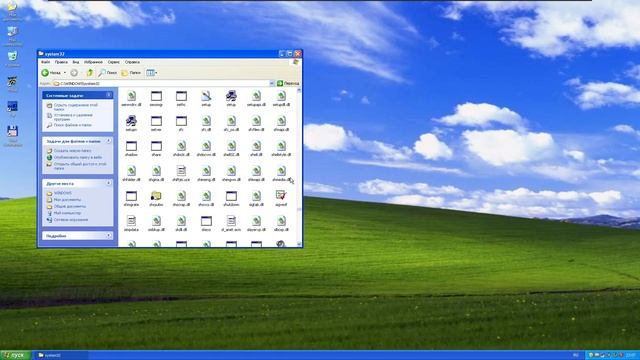This screenshot has width=640, height=360.
Task: Open Мой компьютер in sidebar
Action: tap(67, 213)
